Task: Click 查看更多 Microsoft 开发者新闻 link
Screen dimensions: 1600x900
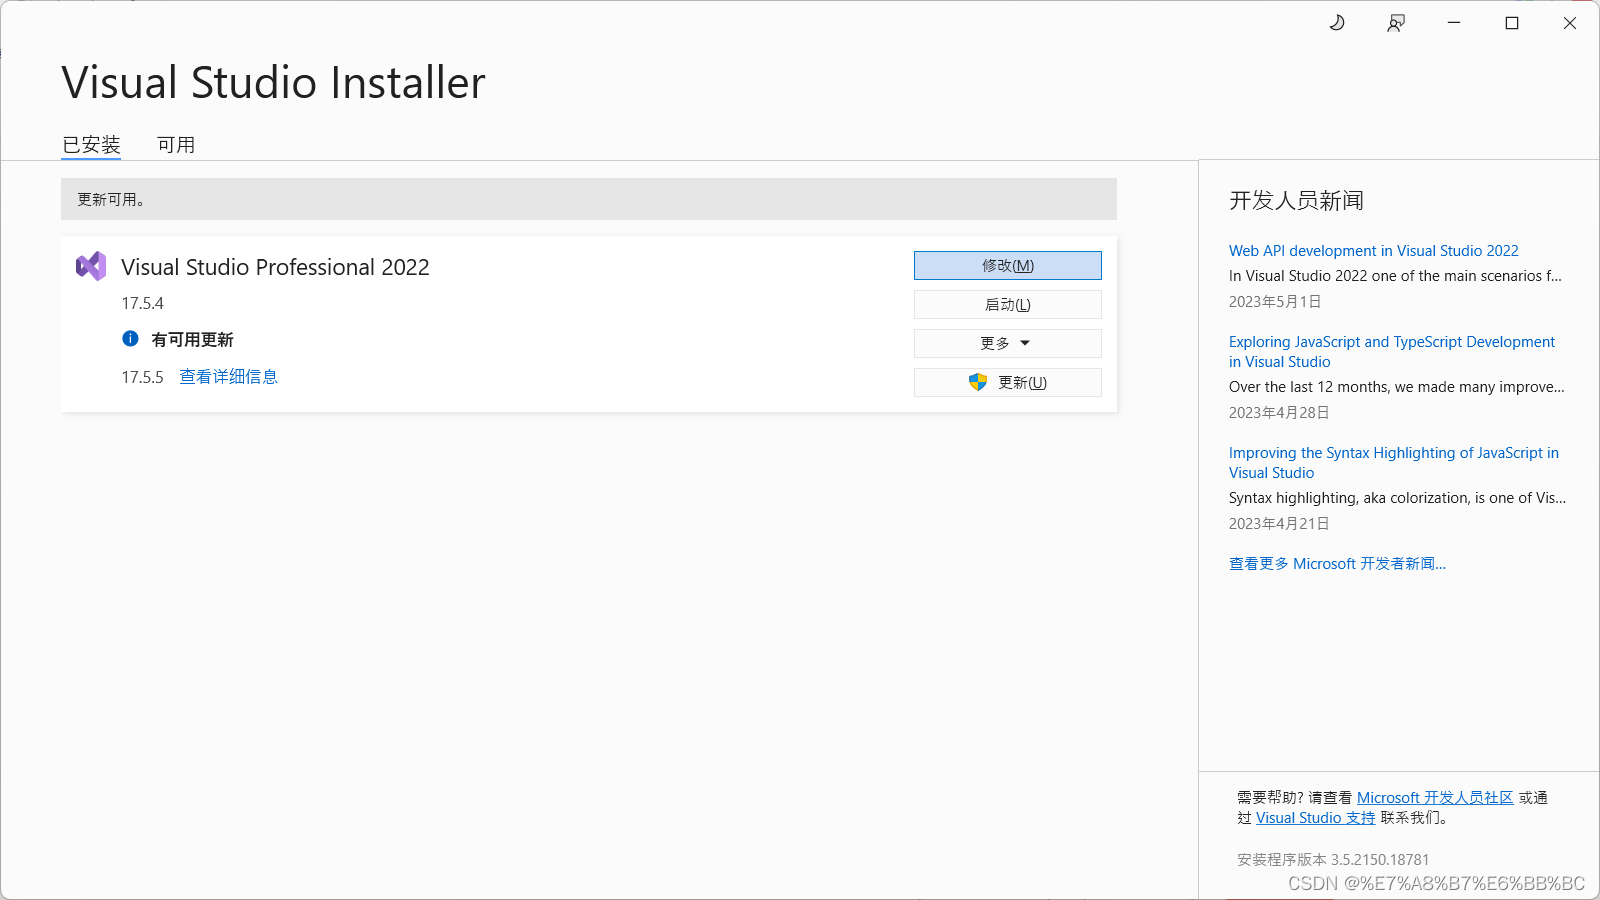Action: (x=1337, y=563)
